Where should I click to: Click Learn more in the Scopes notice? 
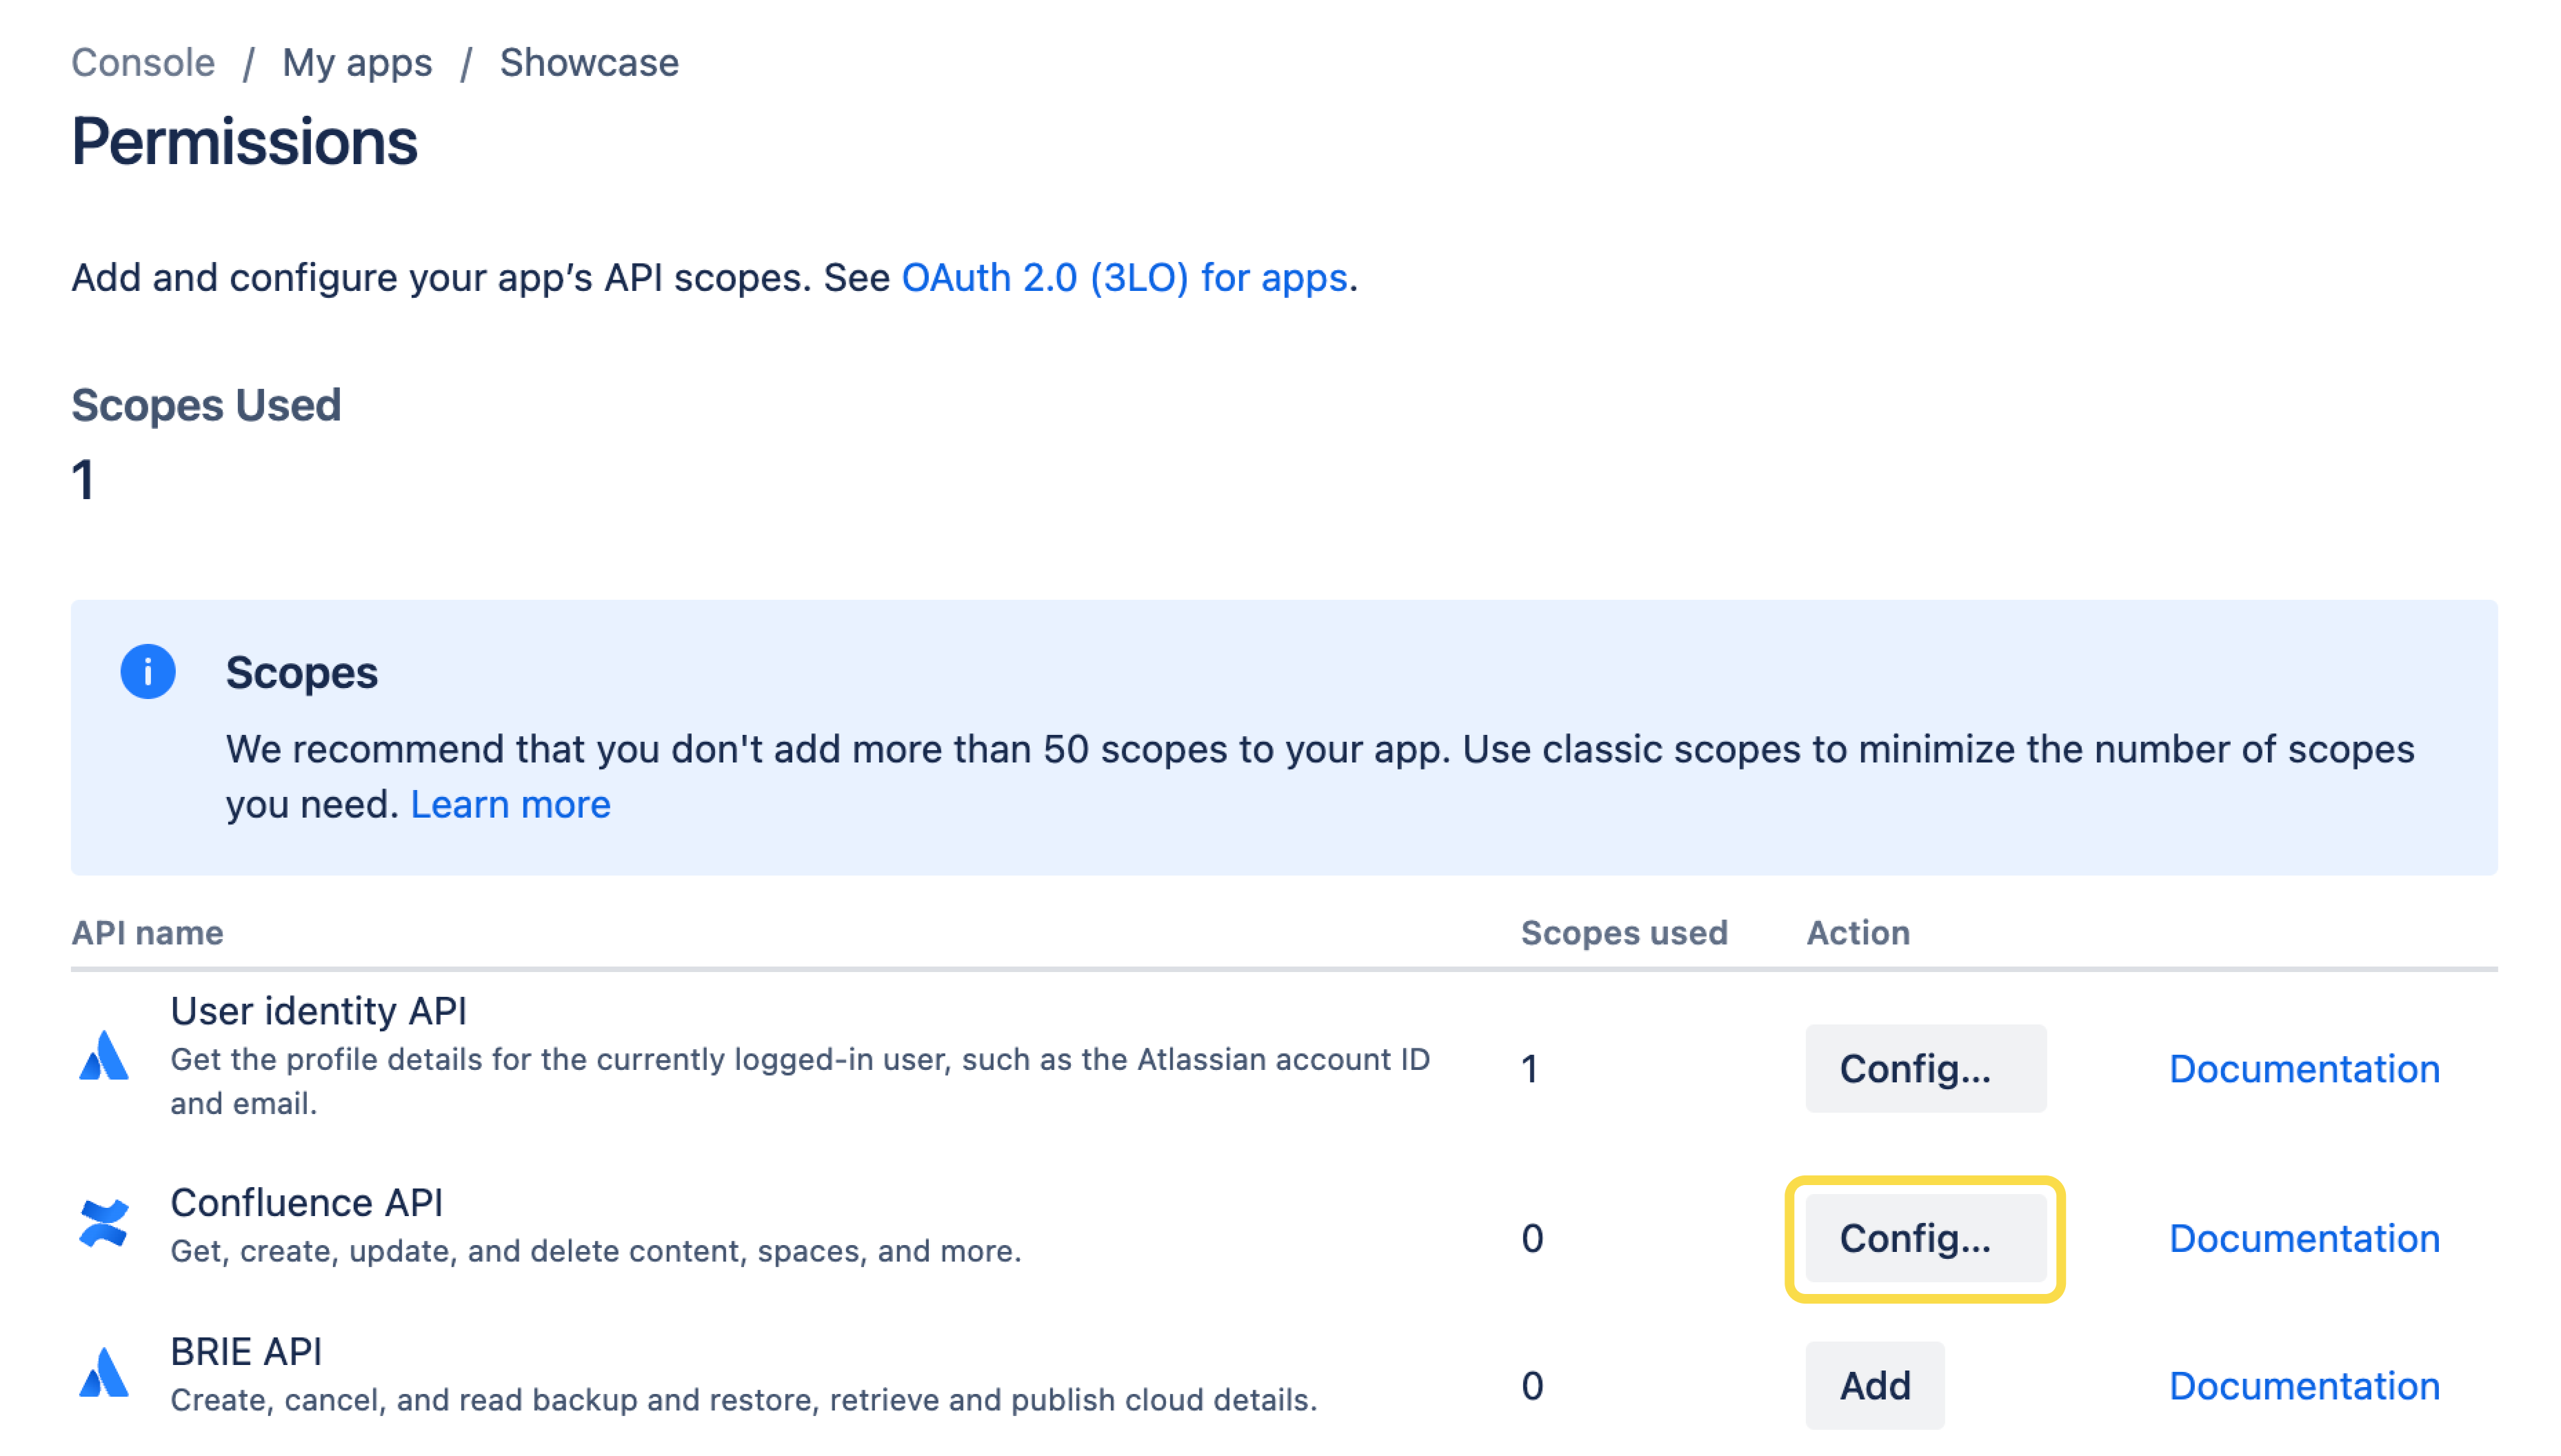click(x=511, y=804)
